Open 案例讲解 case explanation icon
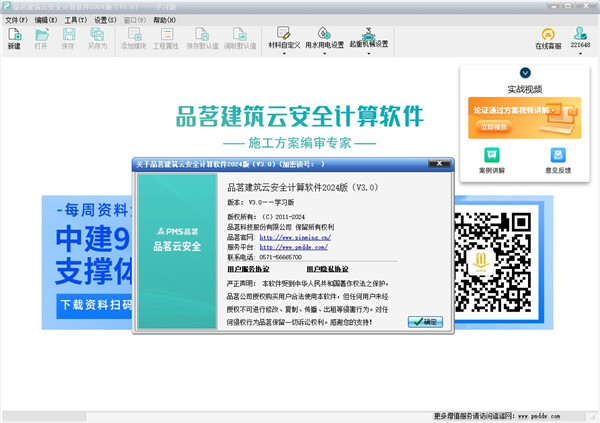The width and height of the screenshot is (600, 423). point(492,160)
